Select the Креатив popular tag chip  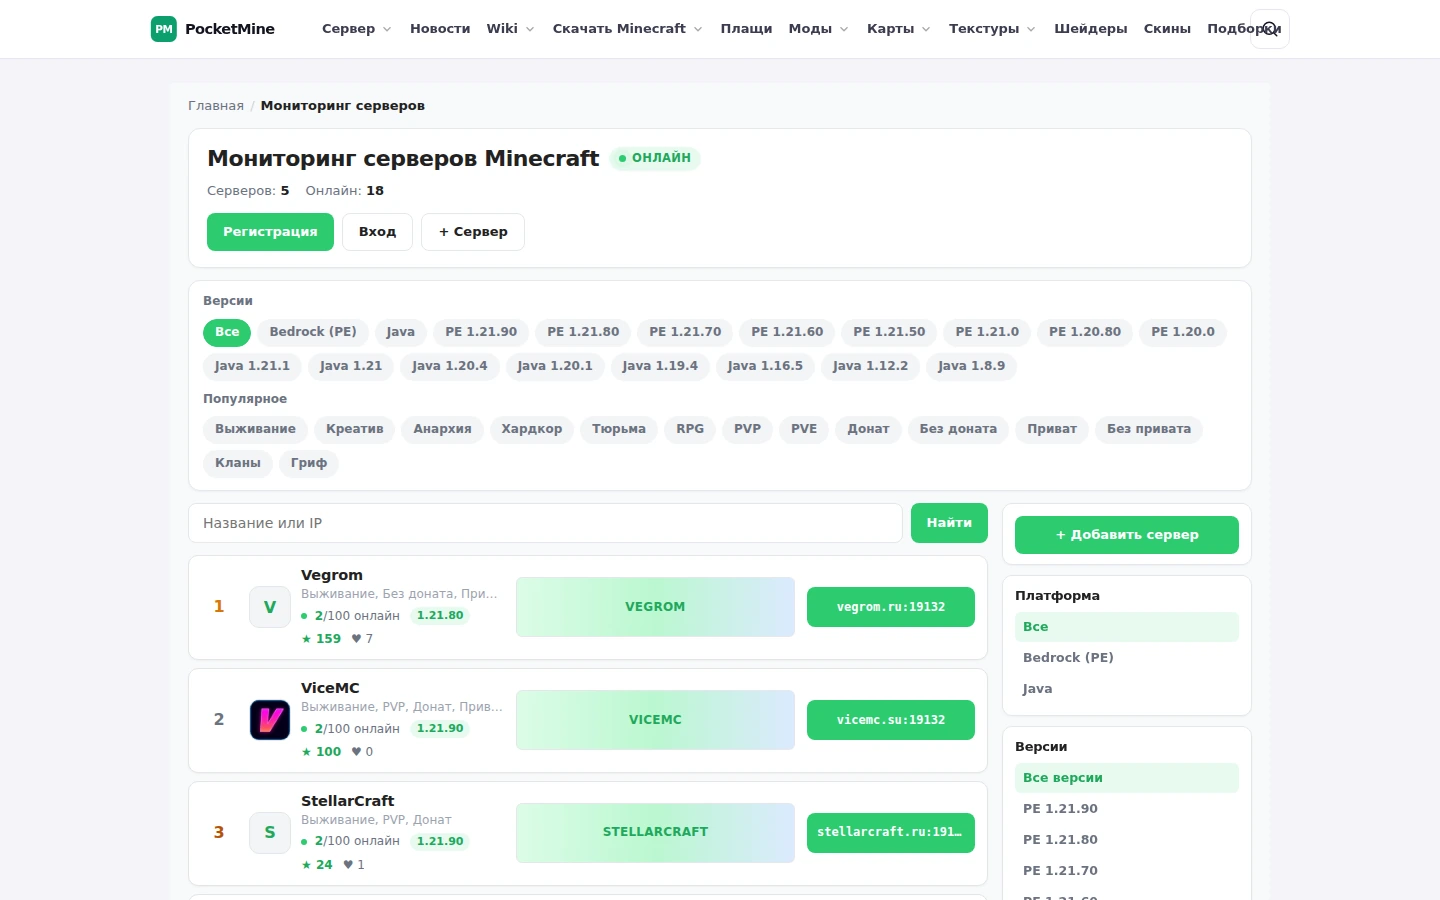[355, 429]
